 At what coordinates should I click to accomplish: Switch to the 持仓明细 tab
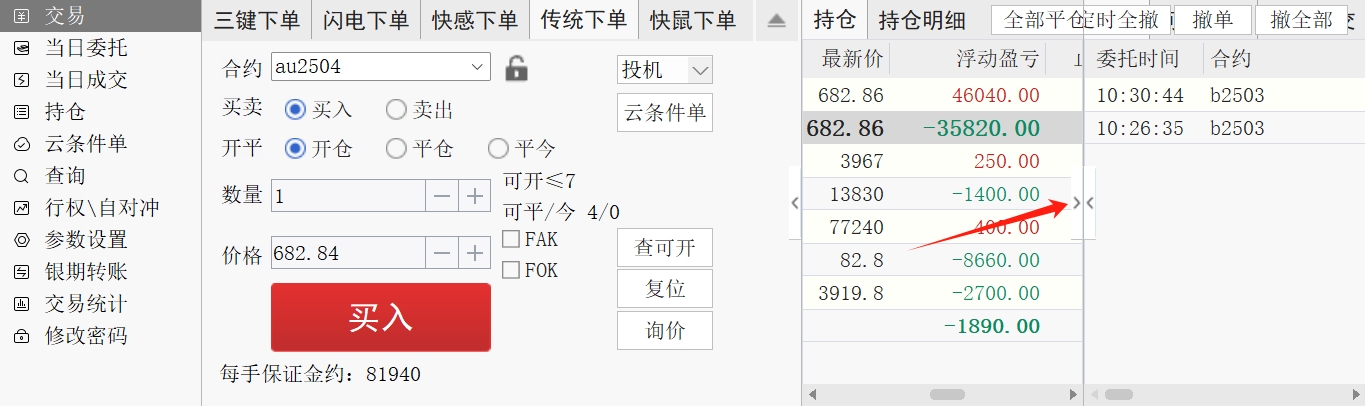point(922,19)
